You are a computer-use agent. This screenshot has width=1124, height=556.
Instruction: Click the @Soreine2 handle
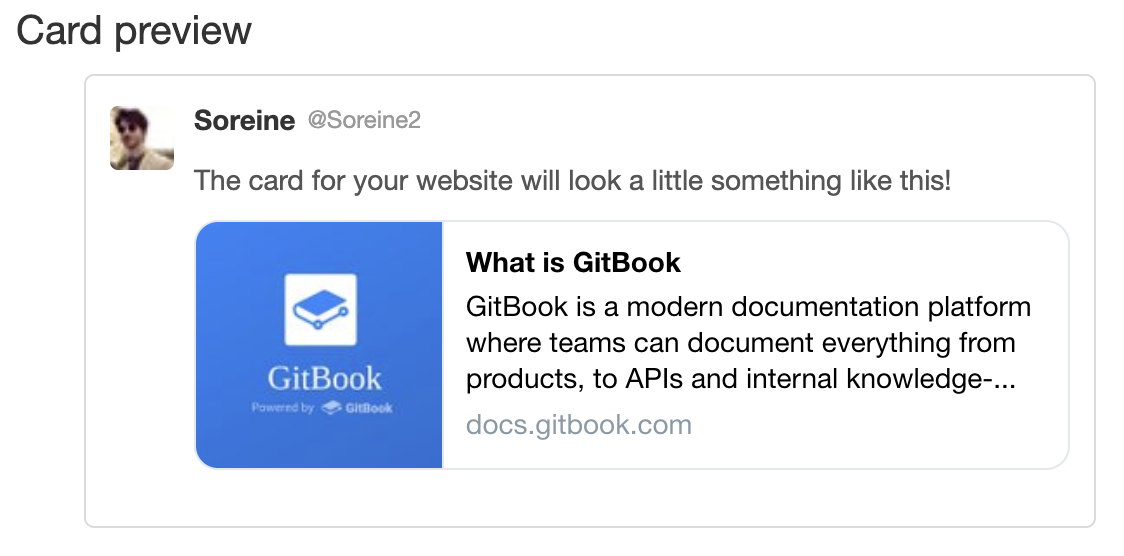364,120
